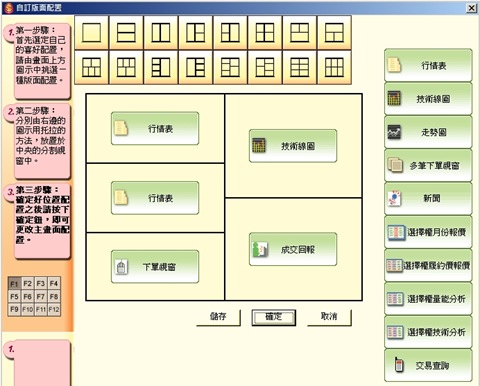Viewport: 480px width, 386px height.
Task: Switch to the F2 hotkey slot
Action: (28, 283)
